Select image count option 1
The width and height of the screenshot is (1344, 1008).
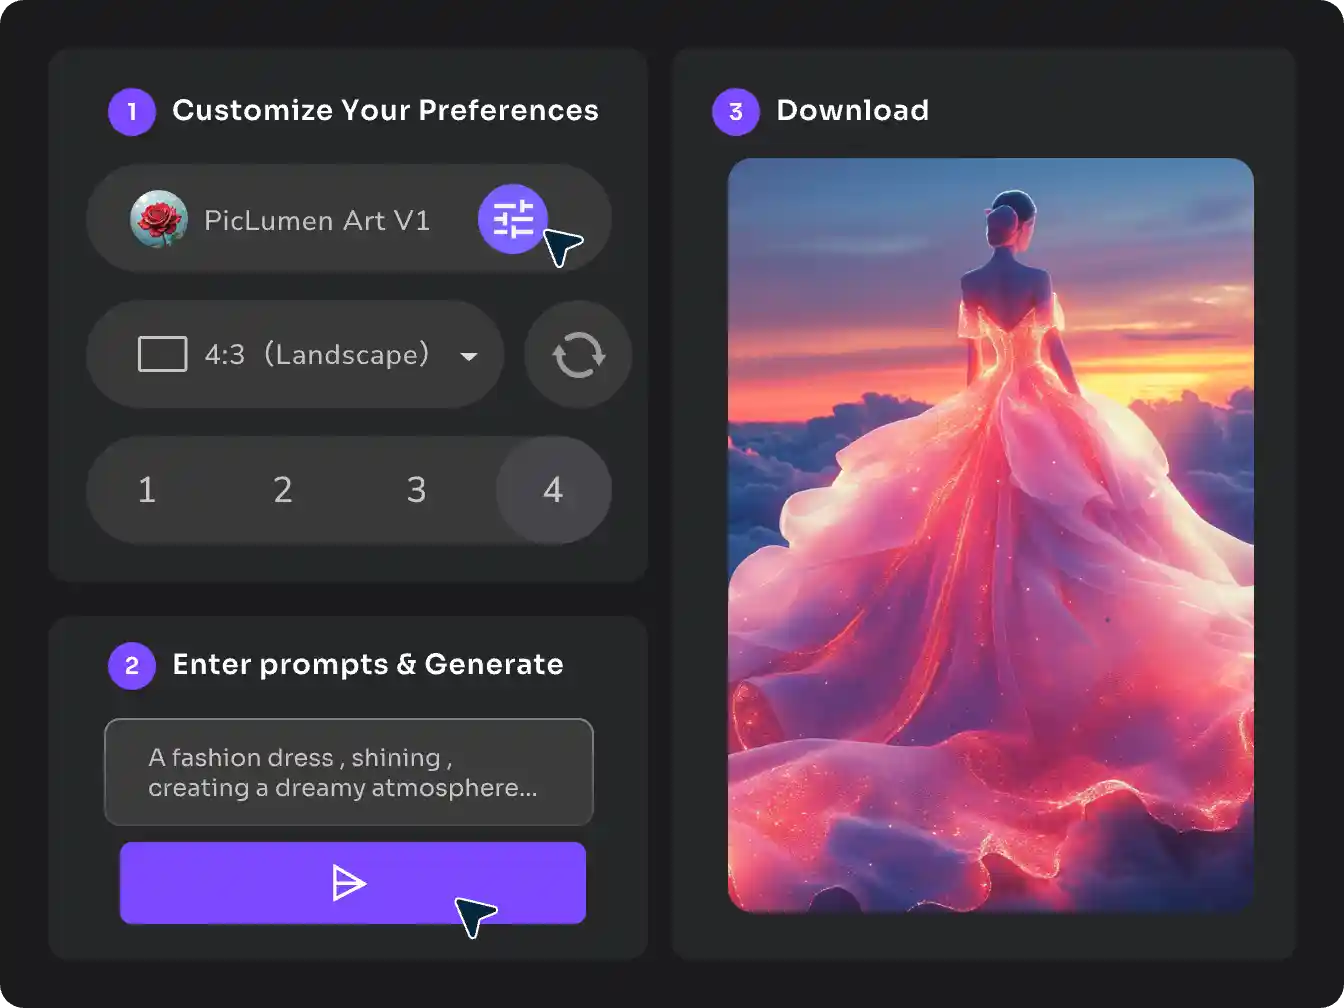point(146,490)
